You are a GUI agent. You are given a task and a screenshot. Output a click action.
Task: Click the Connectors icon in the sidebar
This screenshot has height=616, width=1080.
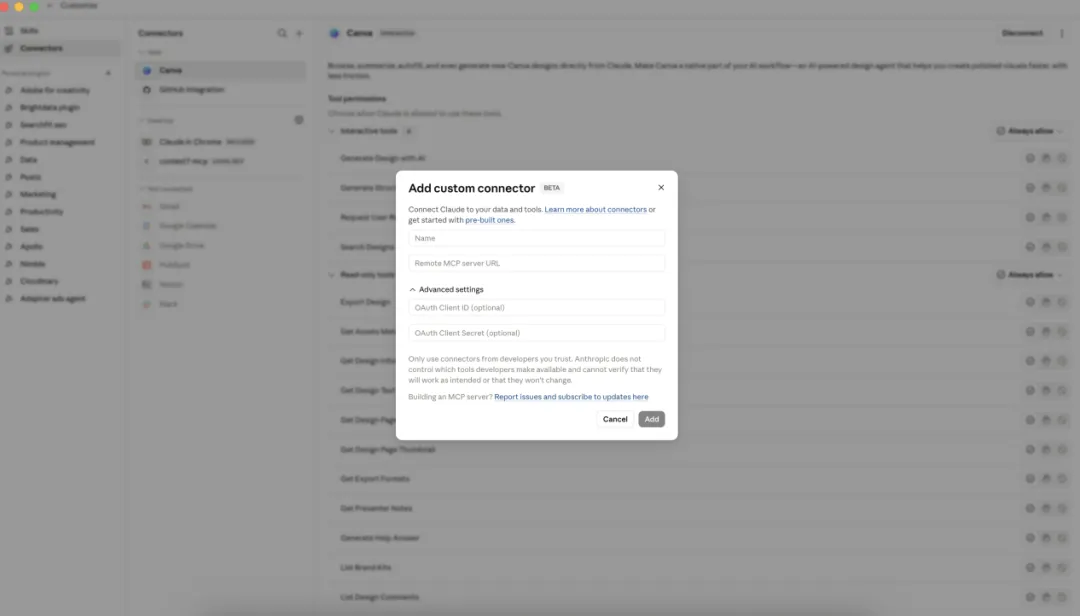9,48
